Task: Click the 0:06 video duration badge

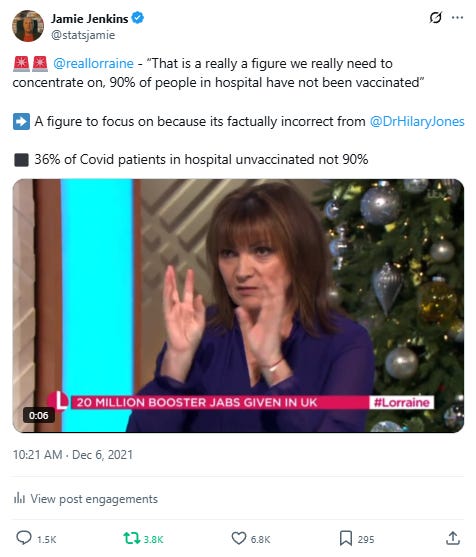Action: click(x=39, y=415)
